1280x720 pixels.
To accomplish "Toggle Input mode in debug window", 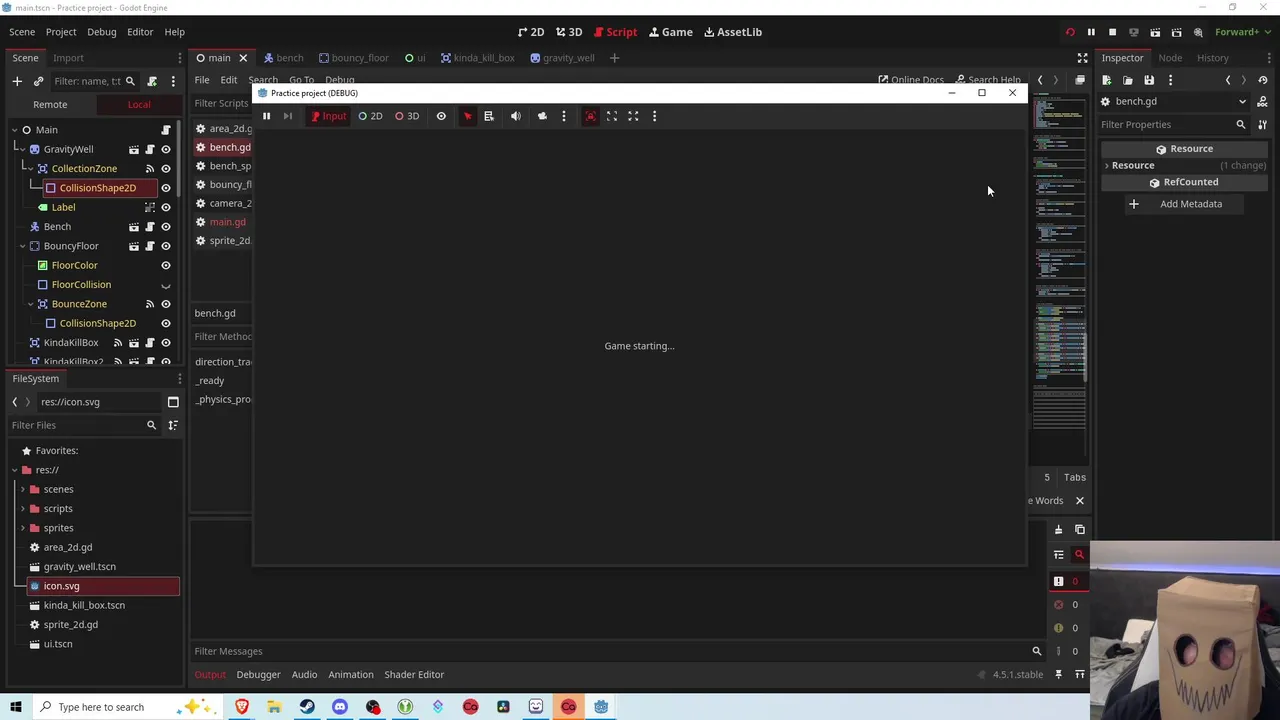I will (x=328, y=116).
